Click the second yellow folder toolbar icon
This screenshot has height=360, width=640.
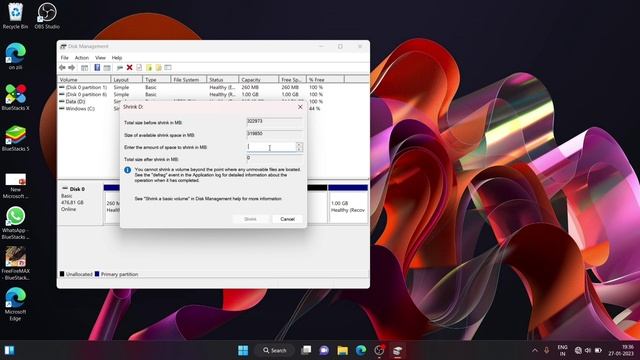click(x=158, y=68)
